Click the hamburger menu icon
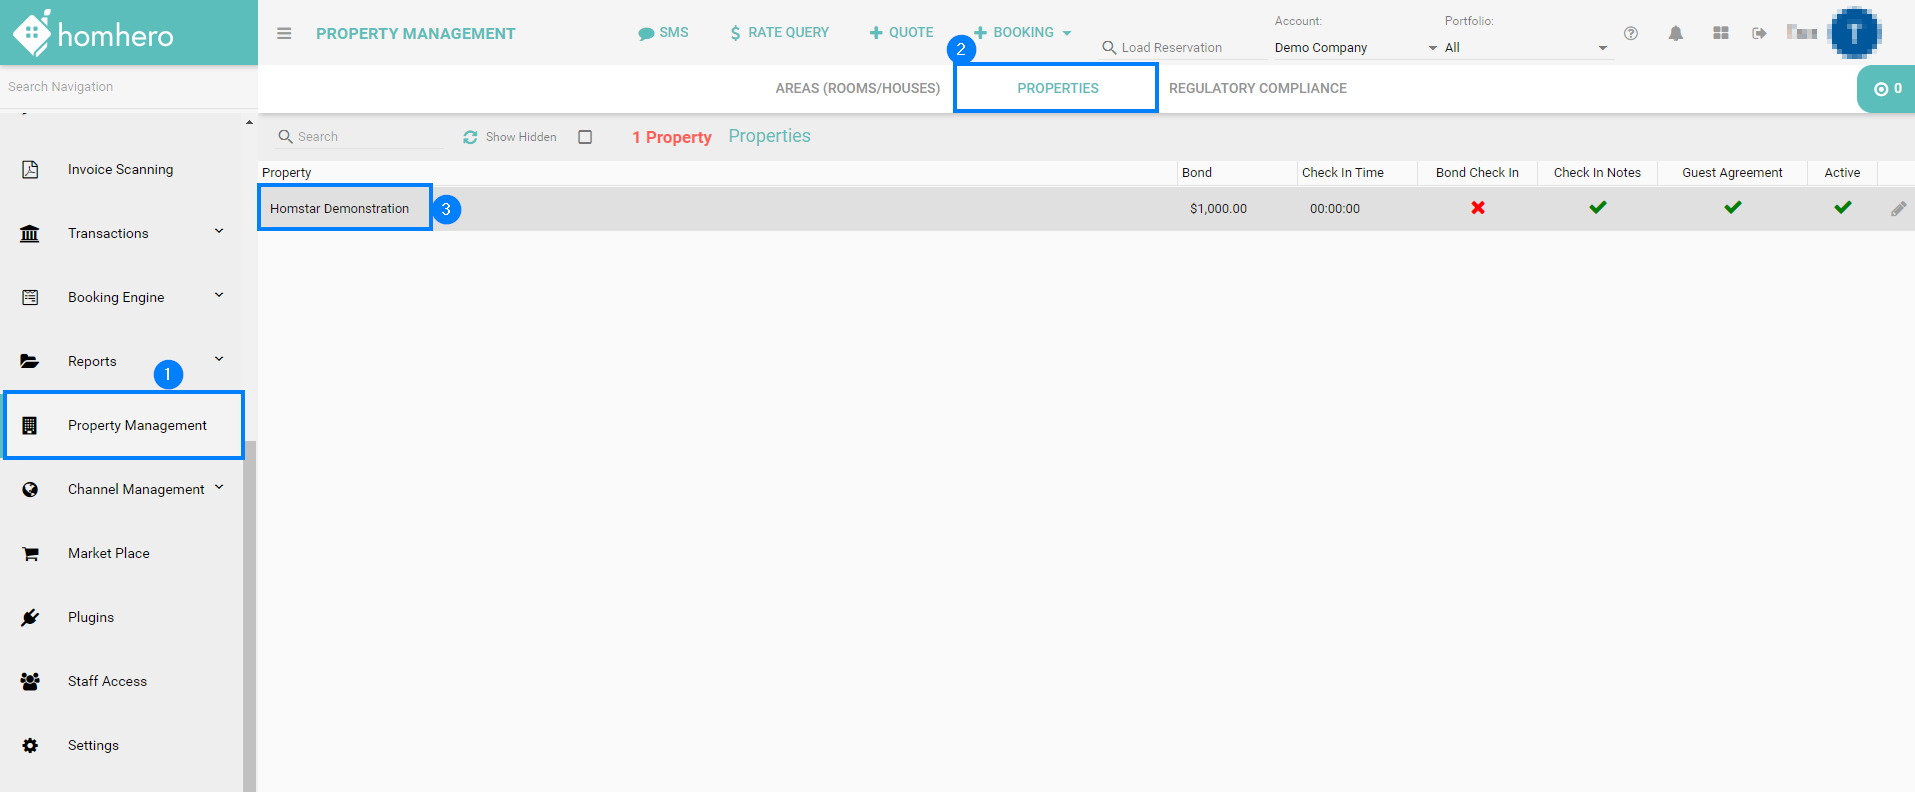Screen dimensions: 1915x792 284,33
